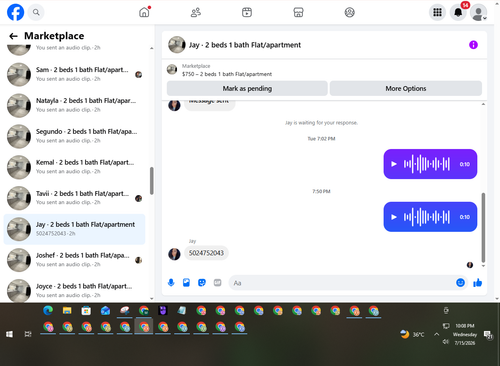Screen dimensions: 500x366
Task: Open Mail app from the taskbar
Action: pyautogui.click(x=105, y=311)
